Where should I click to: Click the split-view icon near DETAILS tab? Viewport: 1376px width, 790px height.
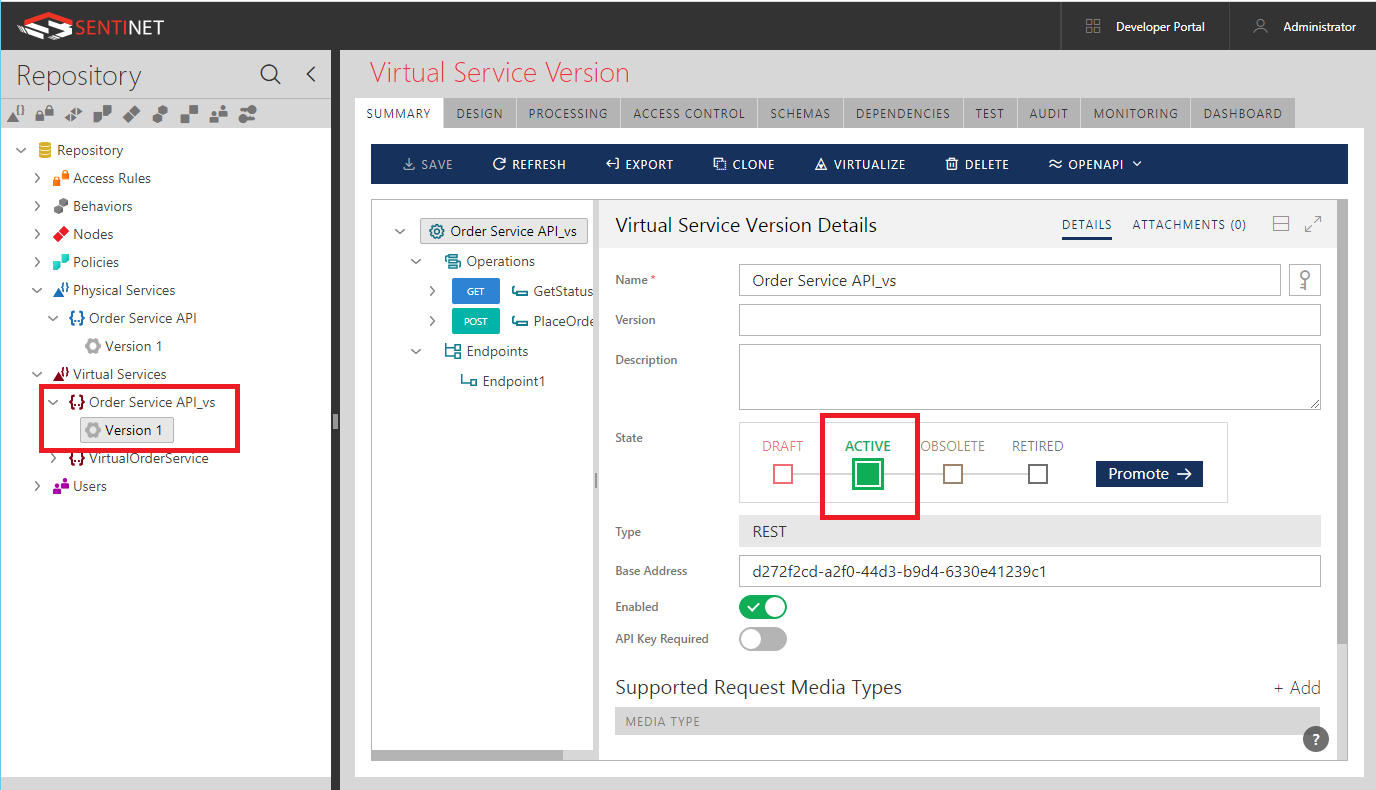point(1281,223)
